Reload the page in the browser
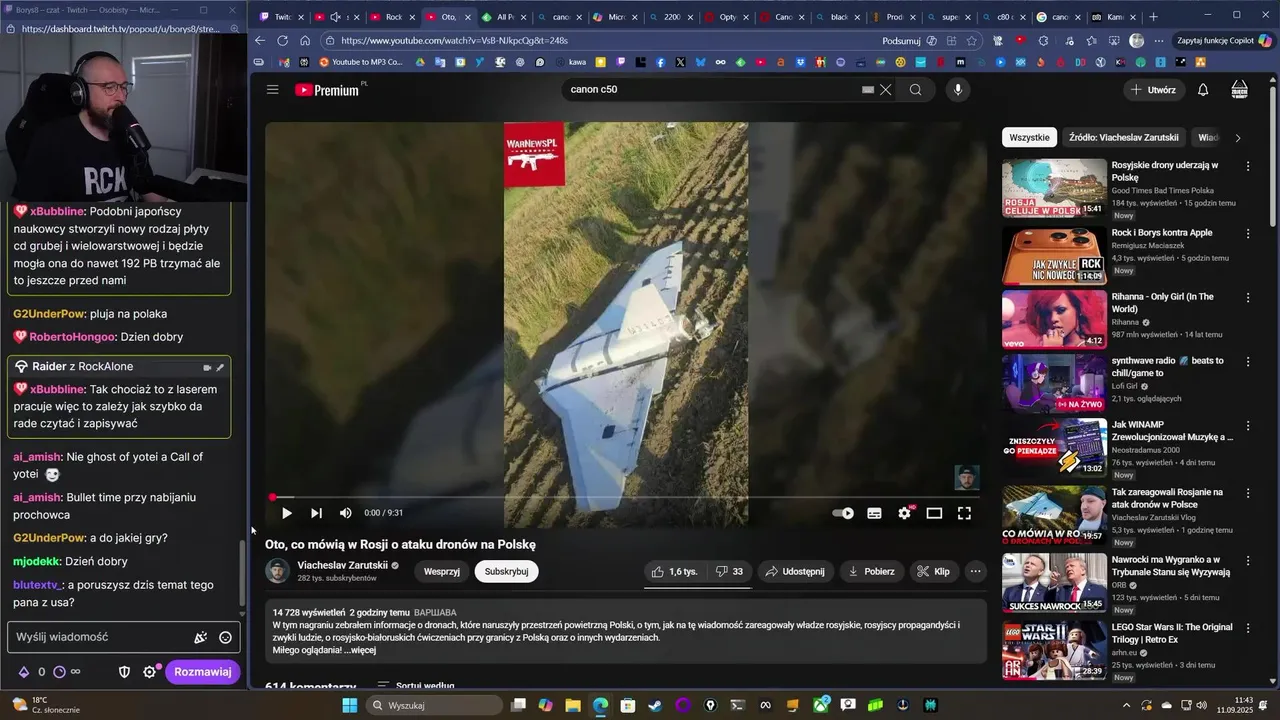Screen dimensions: 1280x720 click(x=282, y=41)
